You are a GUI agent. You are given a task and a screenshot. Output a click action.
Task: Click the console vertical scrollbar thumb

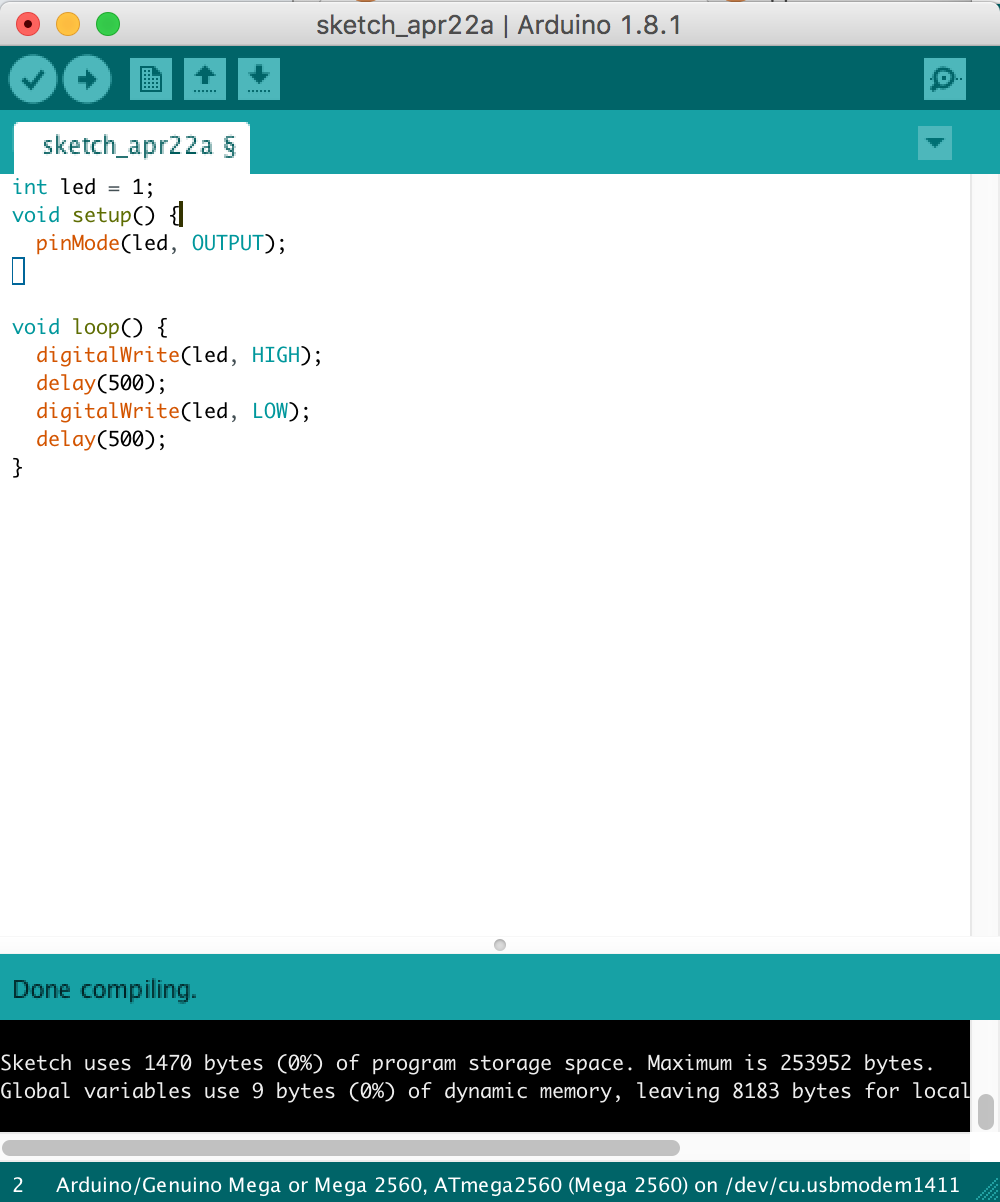985,1110
